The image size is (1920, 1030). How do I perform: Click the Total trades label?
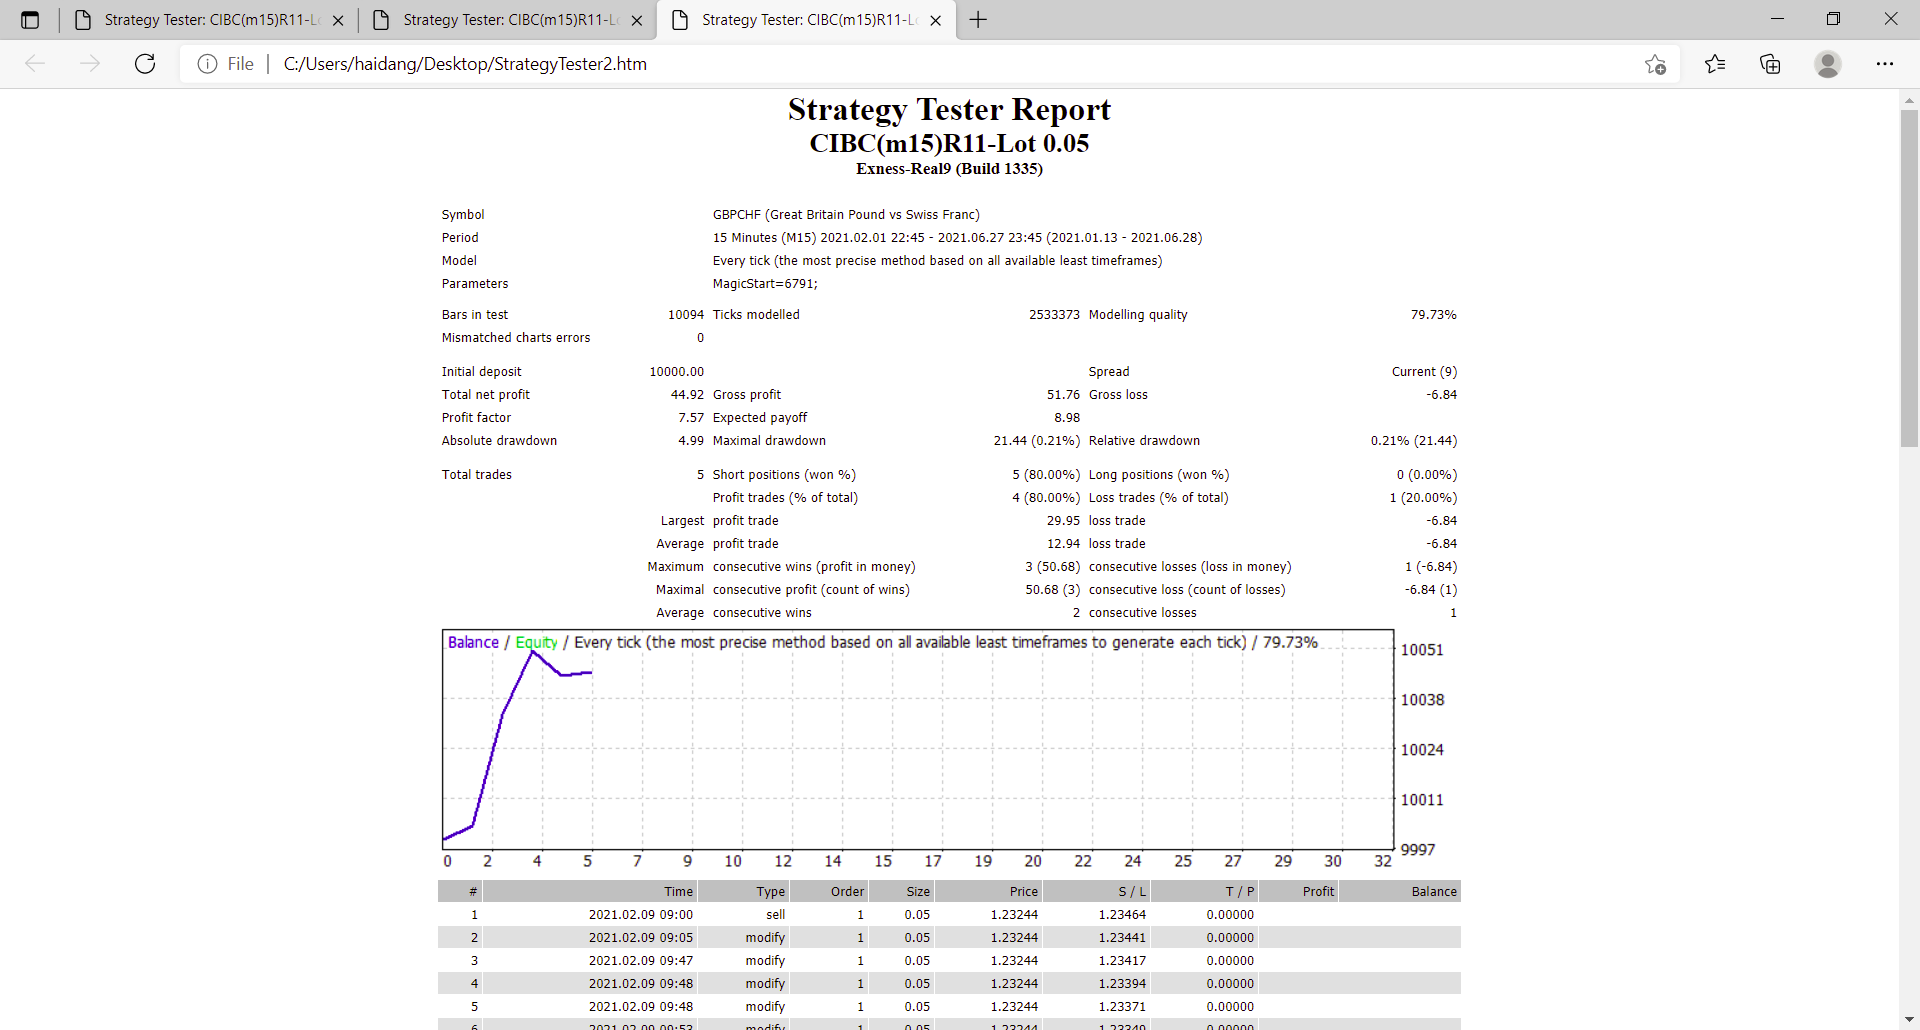point(476,475)
